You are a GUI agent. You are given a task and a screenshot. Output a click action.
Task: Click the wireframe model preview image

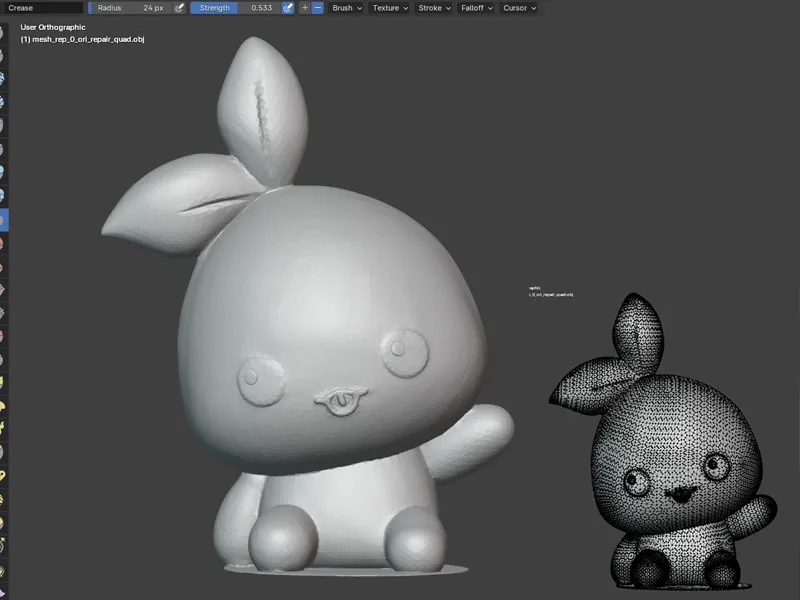pyautogui.click(x=662, y=441)
